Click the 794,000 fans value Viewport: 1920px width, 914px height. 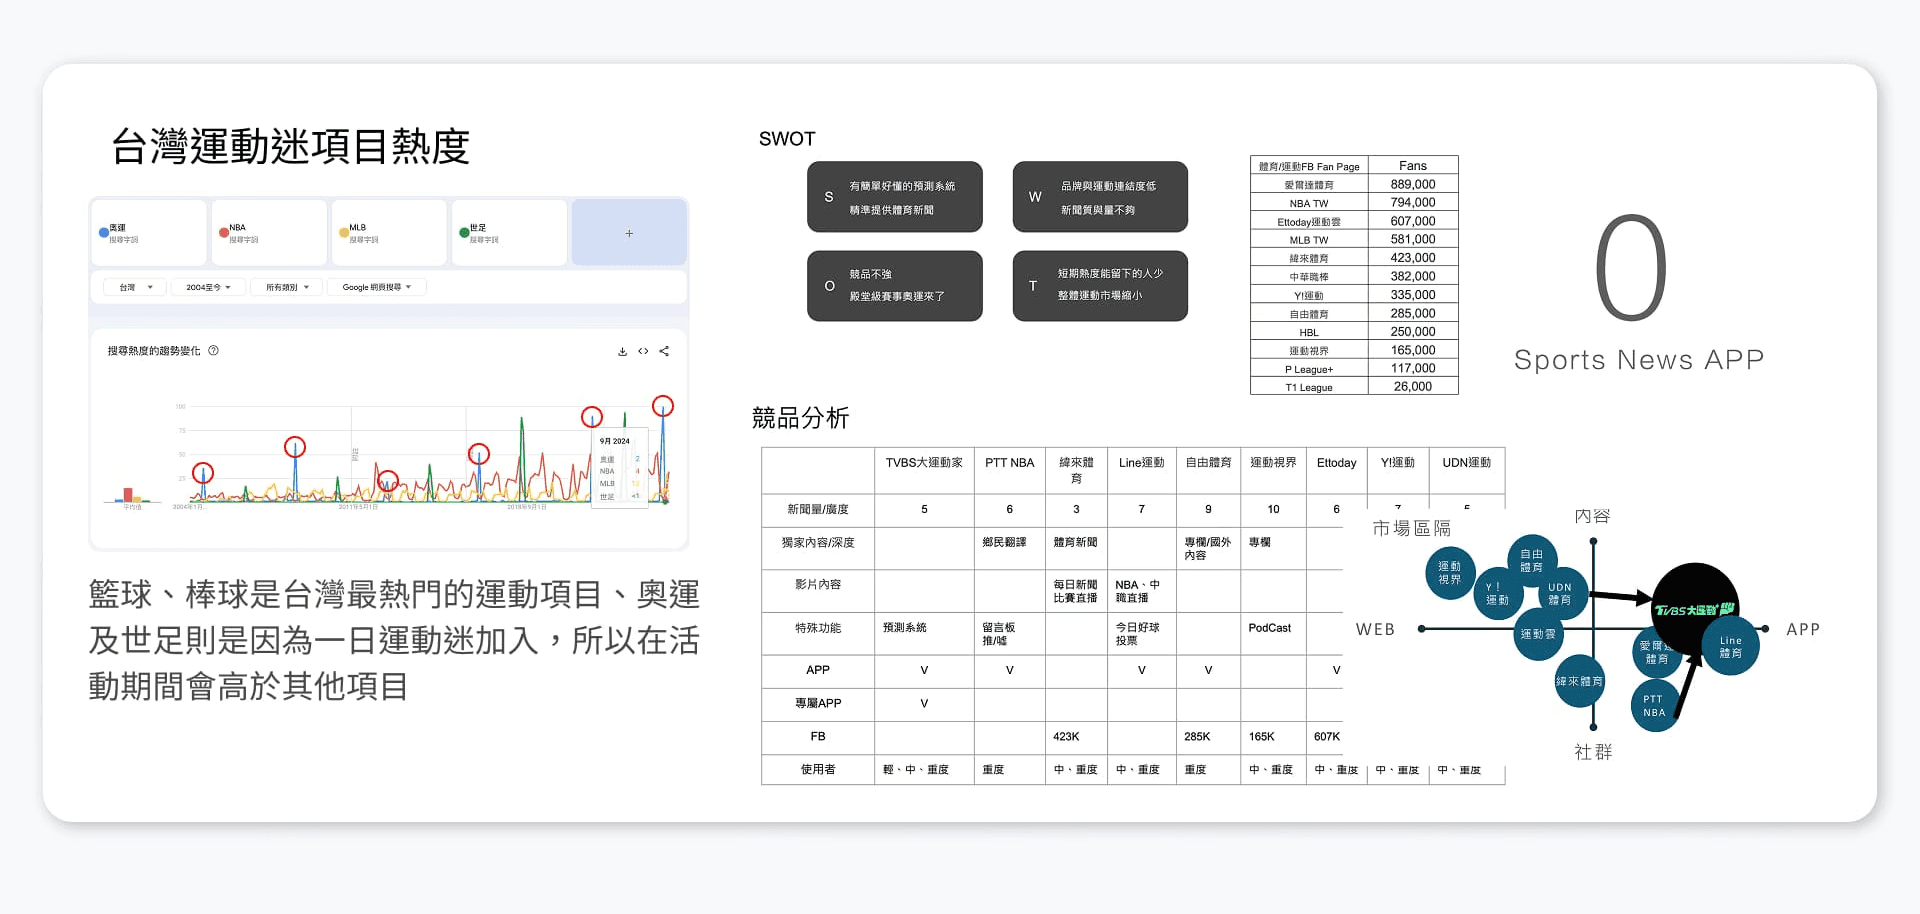(1413, 203)
